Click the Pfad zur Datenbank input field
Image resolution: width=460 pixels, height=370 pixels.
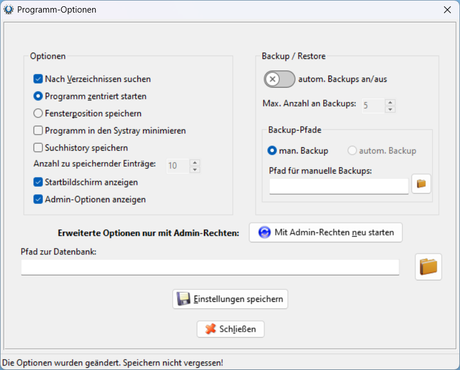point(210,267)
